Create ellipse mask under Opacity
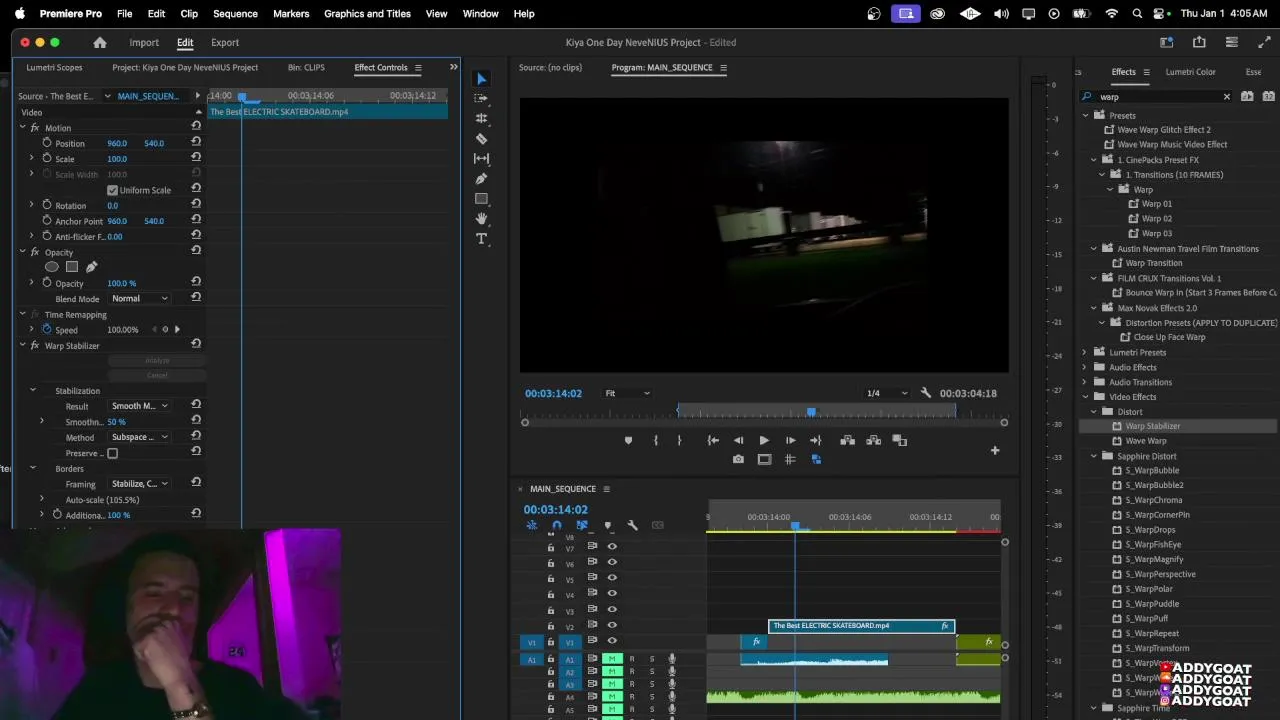1280x720 pixels. point(52,267)
